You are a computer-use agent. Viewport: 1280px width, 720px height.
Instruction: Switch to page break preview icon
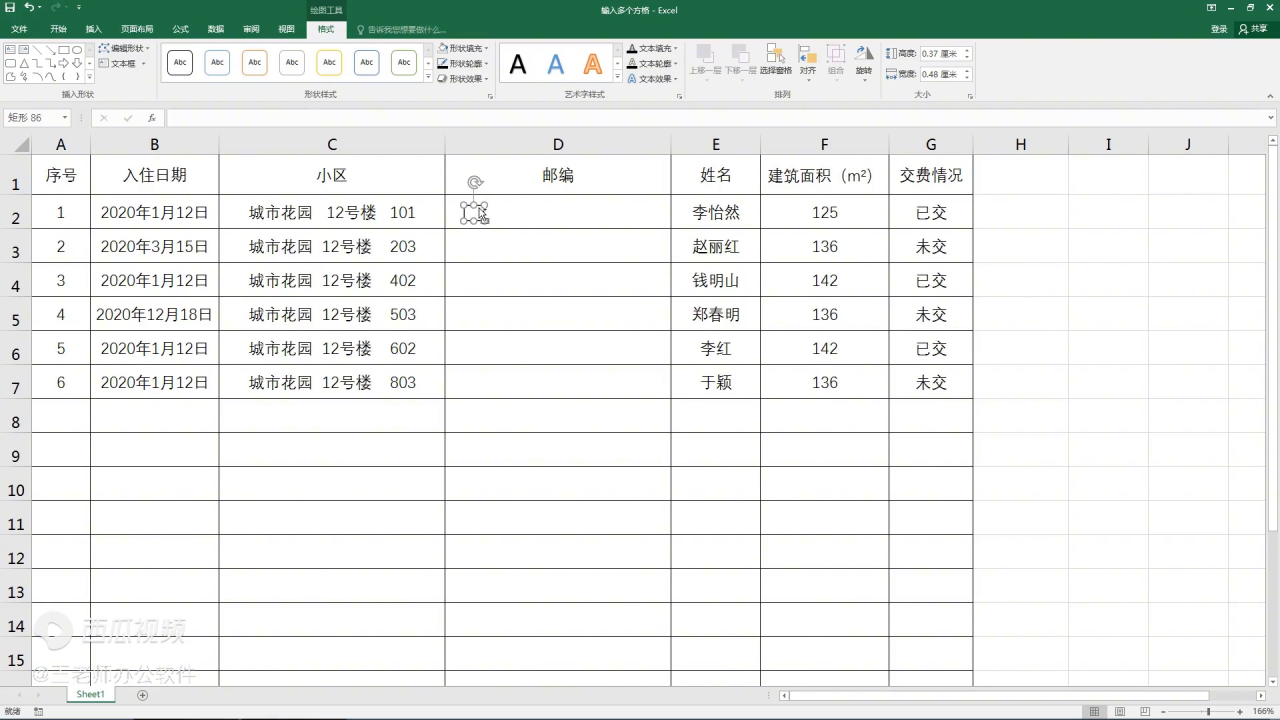1144,712
